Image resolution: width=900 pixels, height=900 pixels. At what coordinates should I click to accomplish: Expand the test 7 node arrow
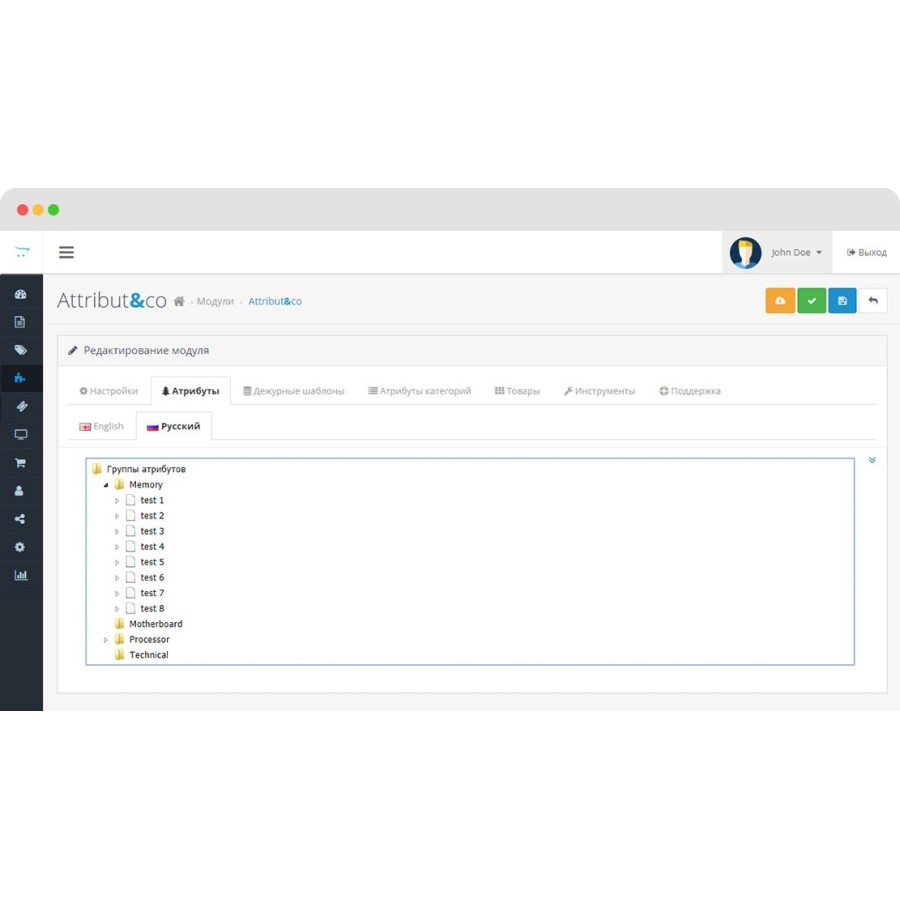tap(117, 593)
